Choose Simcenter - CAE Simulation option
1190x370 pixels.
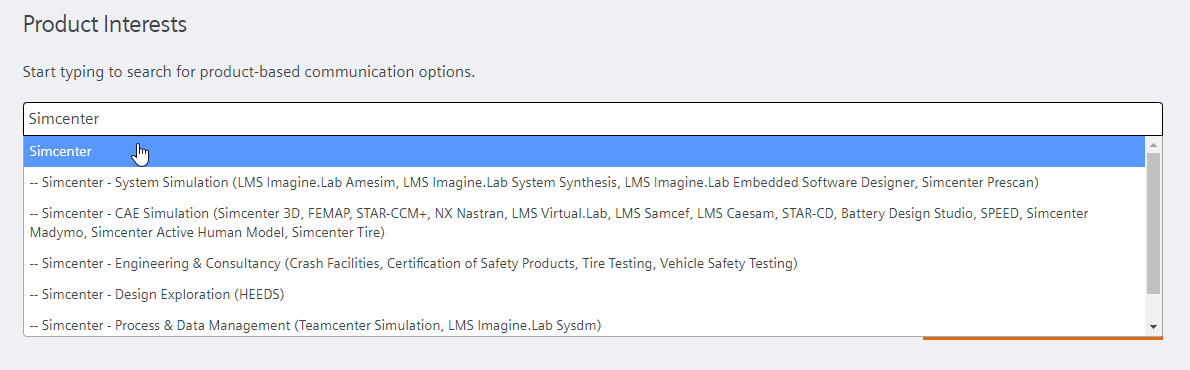click(x=584, y=223)
